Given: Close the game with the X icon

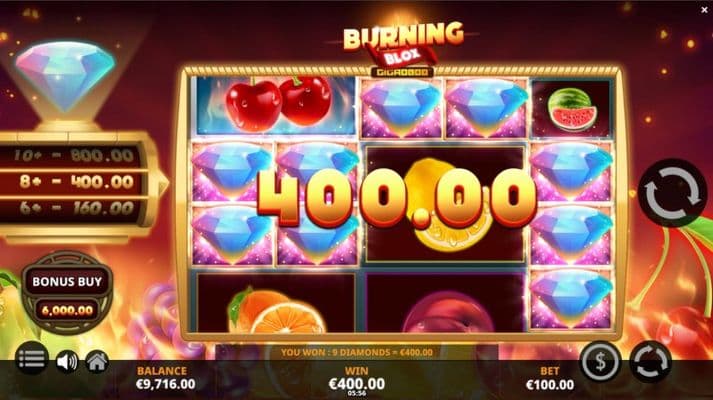Looking at the screenshot, I should (704, 9).
